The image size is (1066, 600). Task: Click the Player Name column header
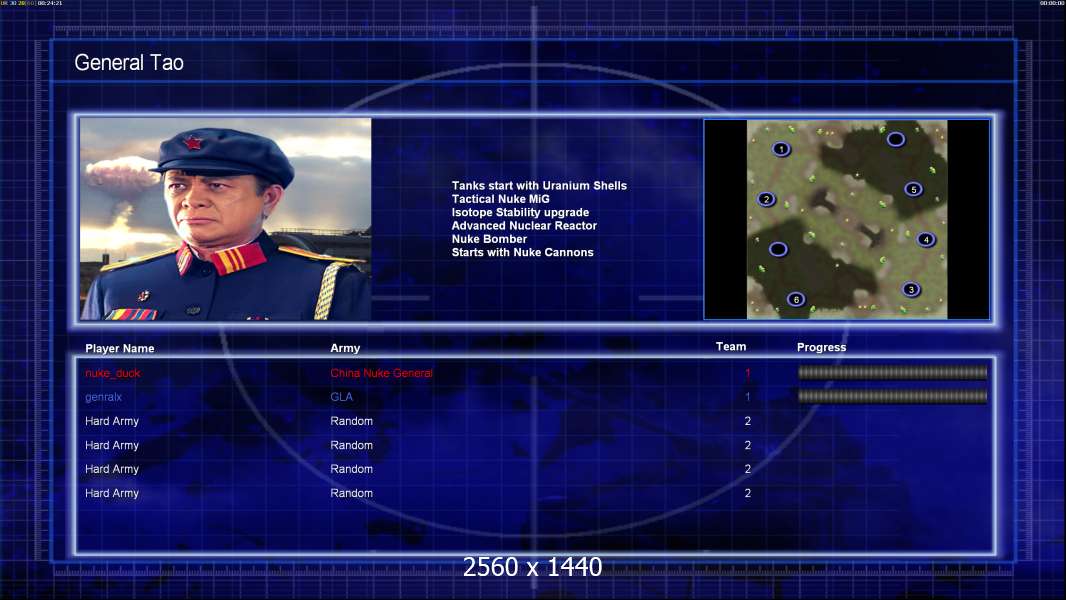pos(120,349)
